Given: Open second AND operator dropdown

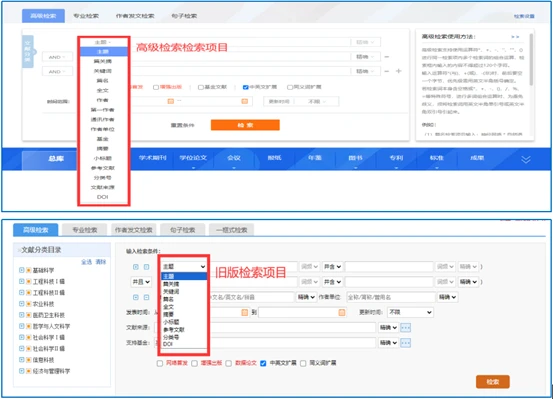Looking at the screenshot, I should point(57,71).
